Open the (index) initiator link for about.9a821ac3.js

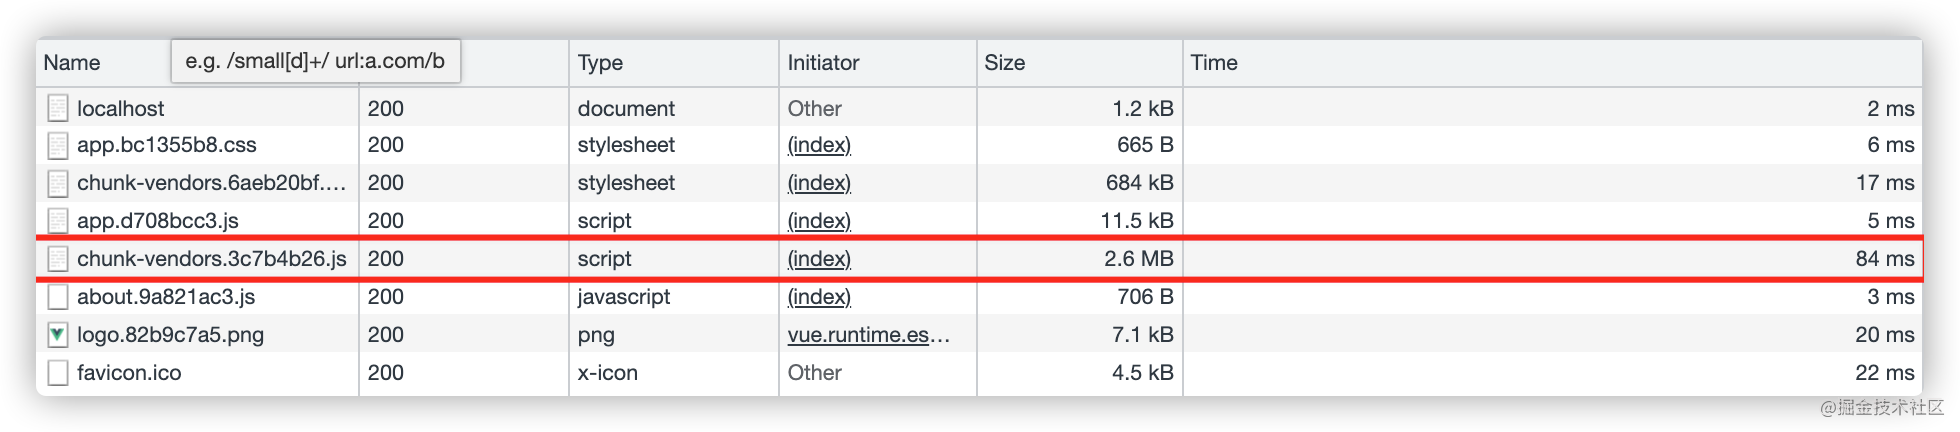point(819,297)
